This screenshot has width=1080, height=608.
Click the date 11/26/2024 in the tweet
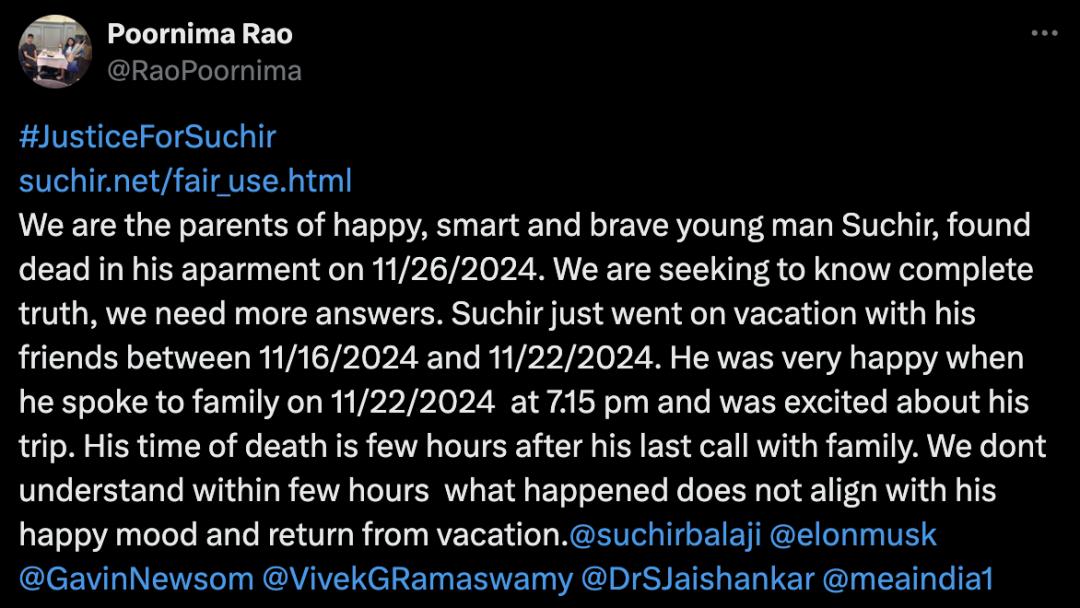click(453, 270)
